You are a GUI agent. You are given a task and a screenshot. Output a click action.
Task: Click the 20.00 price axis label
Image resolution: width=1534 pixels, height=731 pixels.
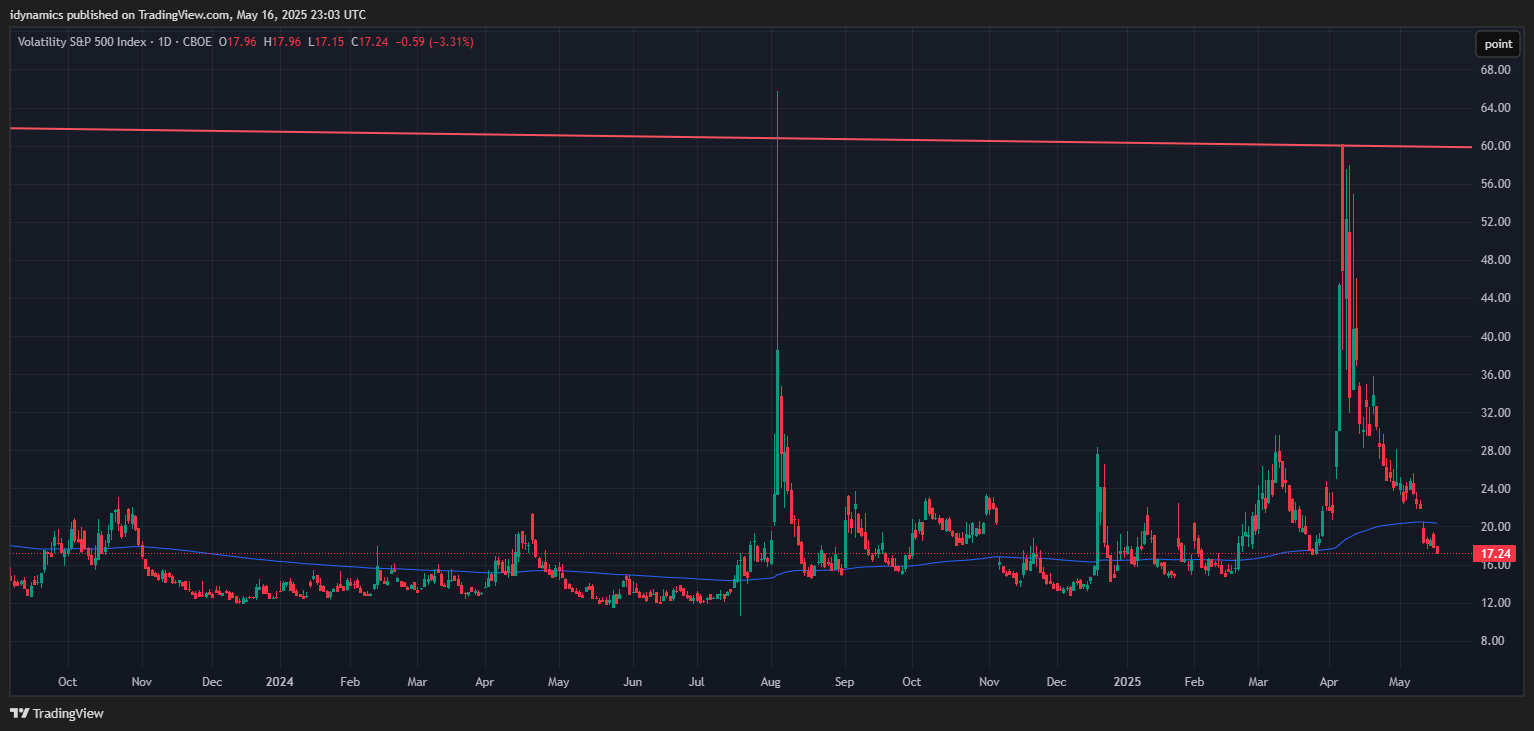point(1495,527)
